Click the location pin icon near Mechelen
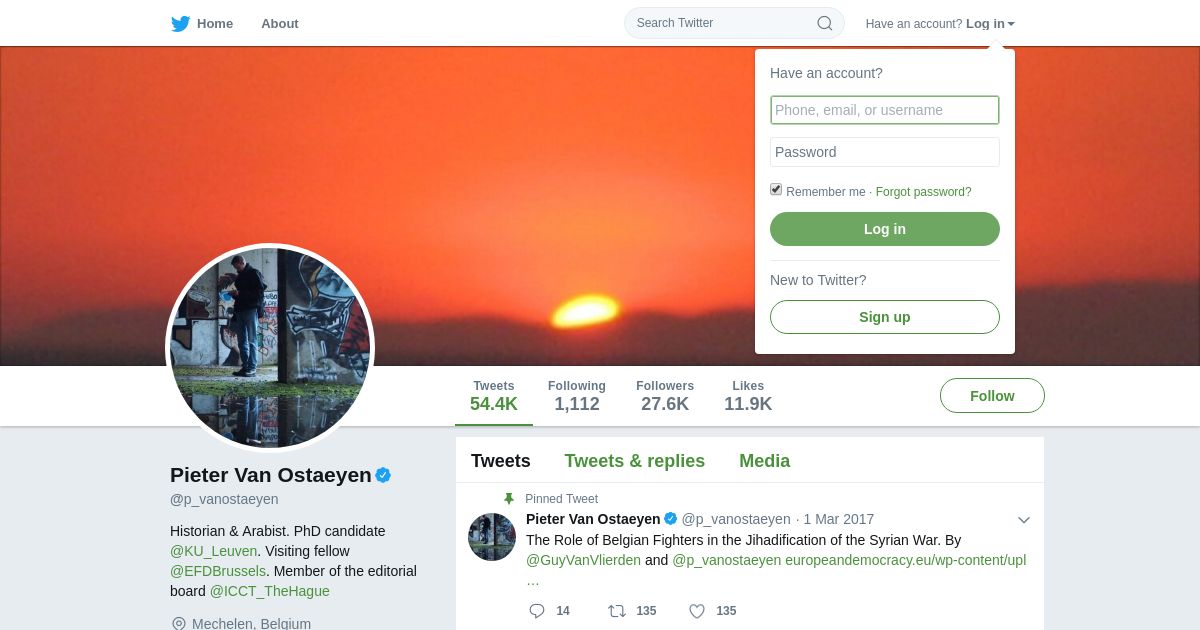1200x630 pixels. 179,624
